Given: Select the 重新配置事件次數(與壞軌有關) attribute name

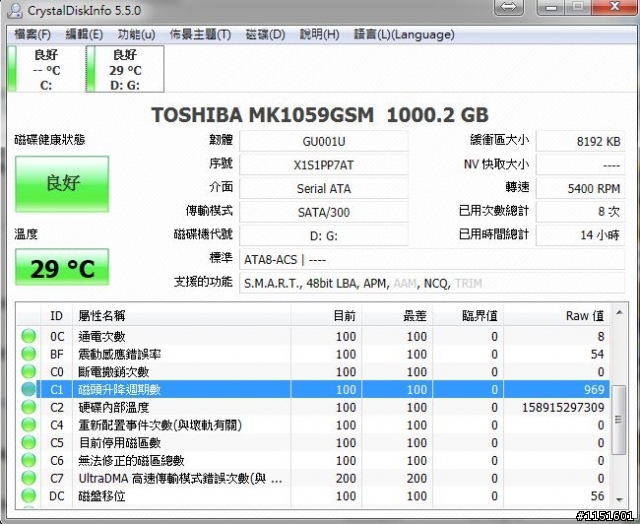Looking at the screenshot, I should click(160, 425).
